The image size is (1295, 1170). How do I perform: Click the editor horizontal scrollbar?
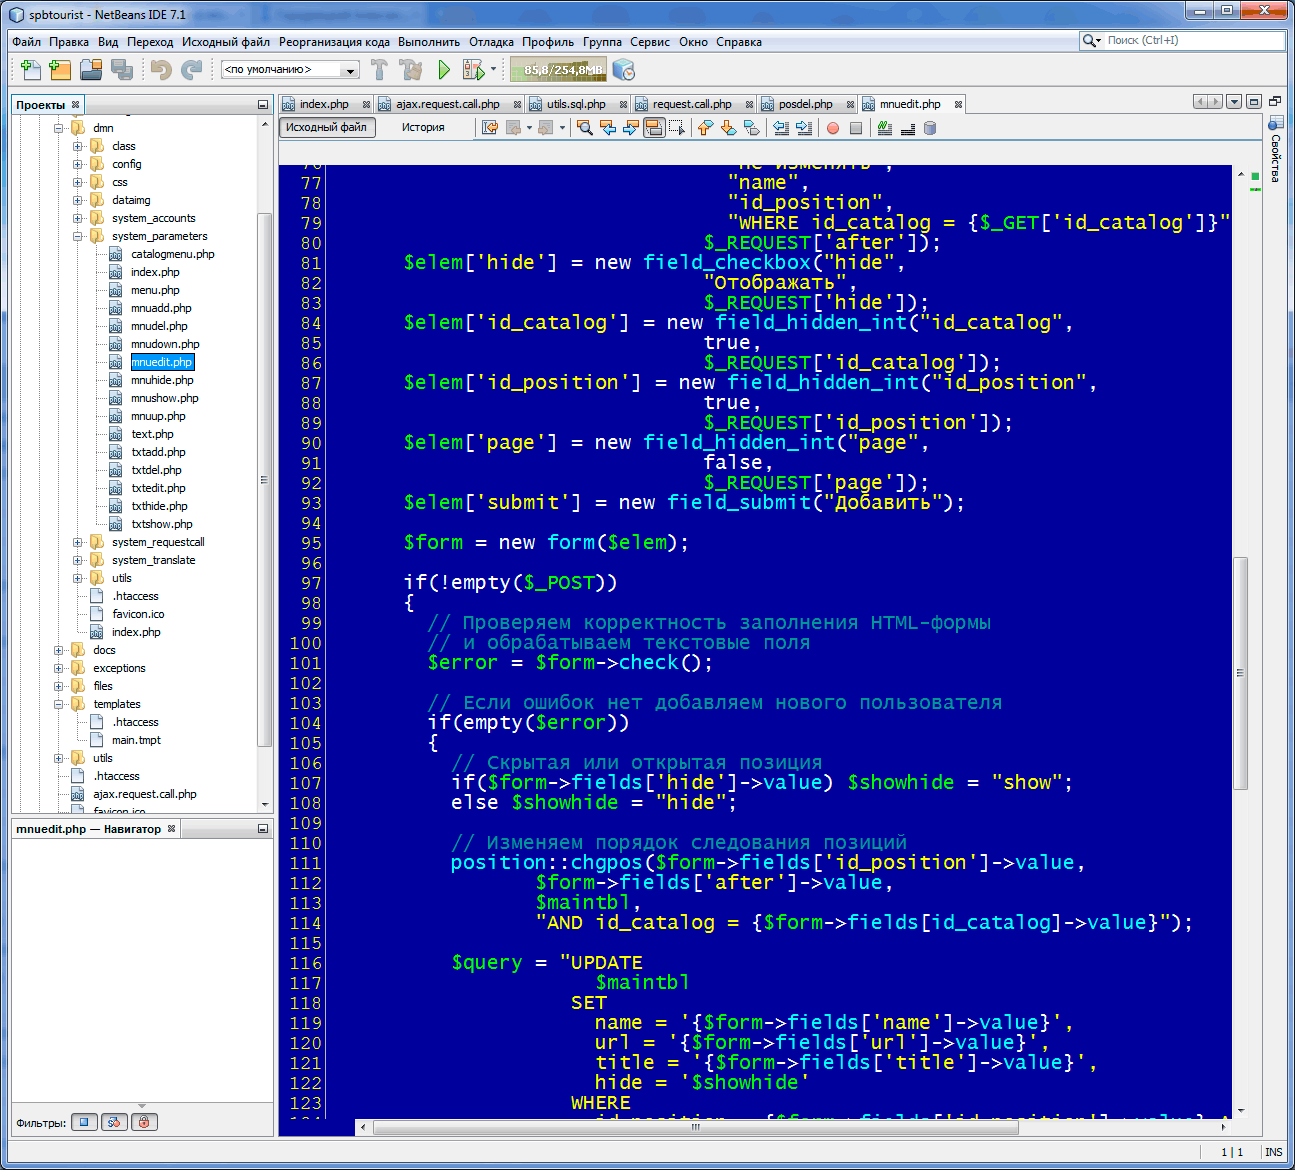pyautogui.click(x=695, y=1127)
